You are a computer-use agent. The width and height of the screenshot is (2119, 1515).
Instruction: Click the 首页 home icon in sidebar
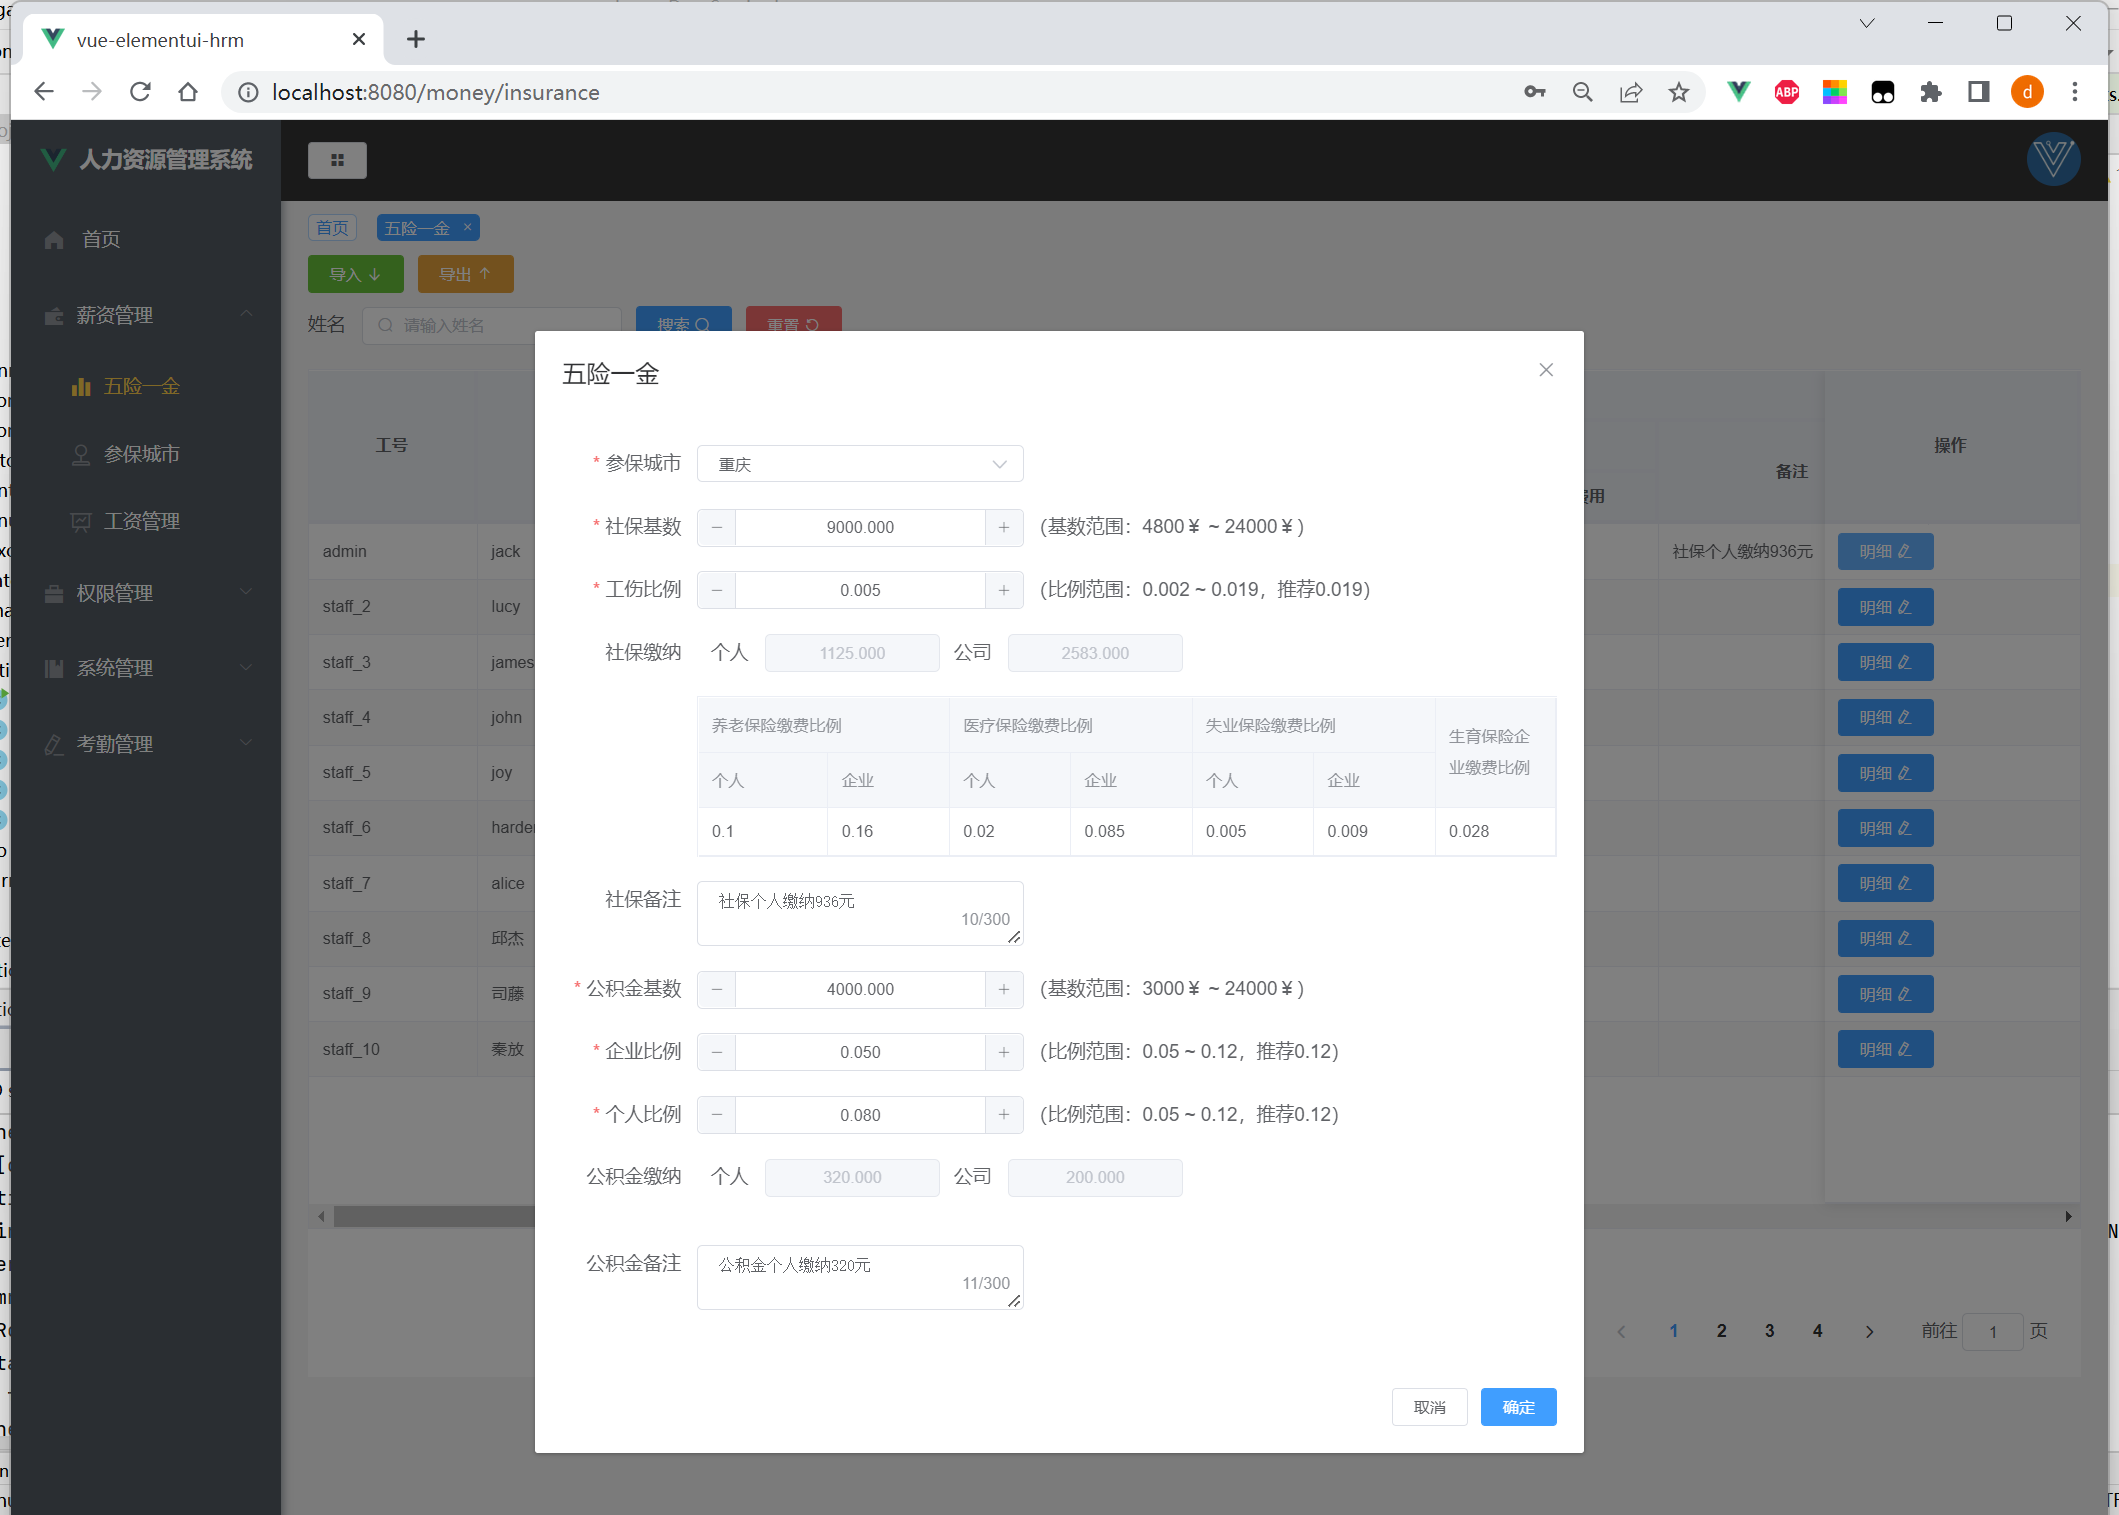tap(55, 240)
